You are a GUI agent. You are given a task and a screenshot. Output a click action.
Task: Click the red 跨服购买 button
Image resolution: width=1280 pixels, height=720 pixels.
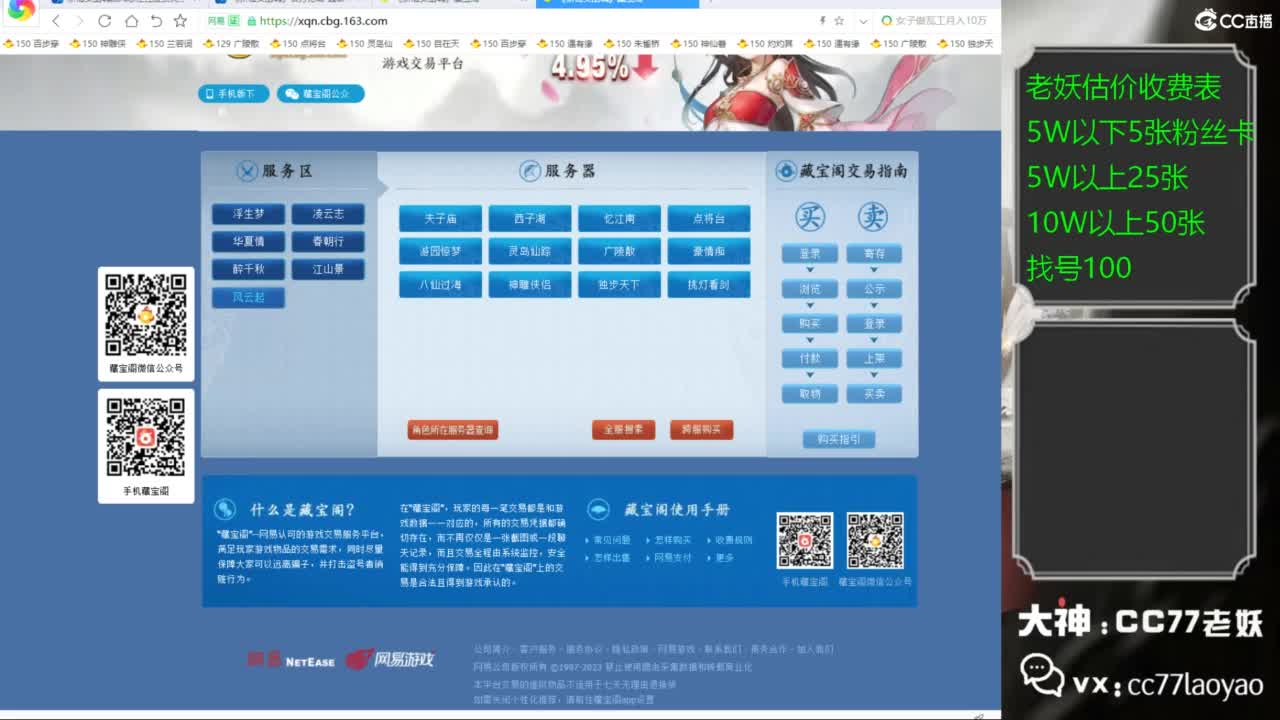click(702, 430)
